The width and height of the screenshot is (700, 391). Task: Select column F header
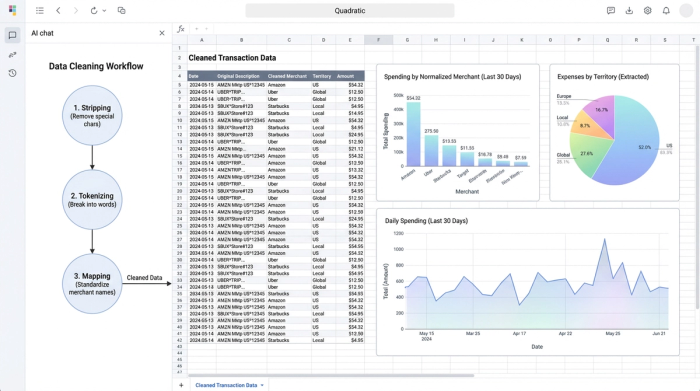point(379,40)
